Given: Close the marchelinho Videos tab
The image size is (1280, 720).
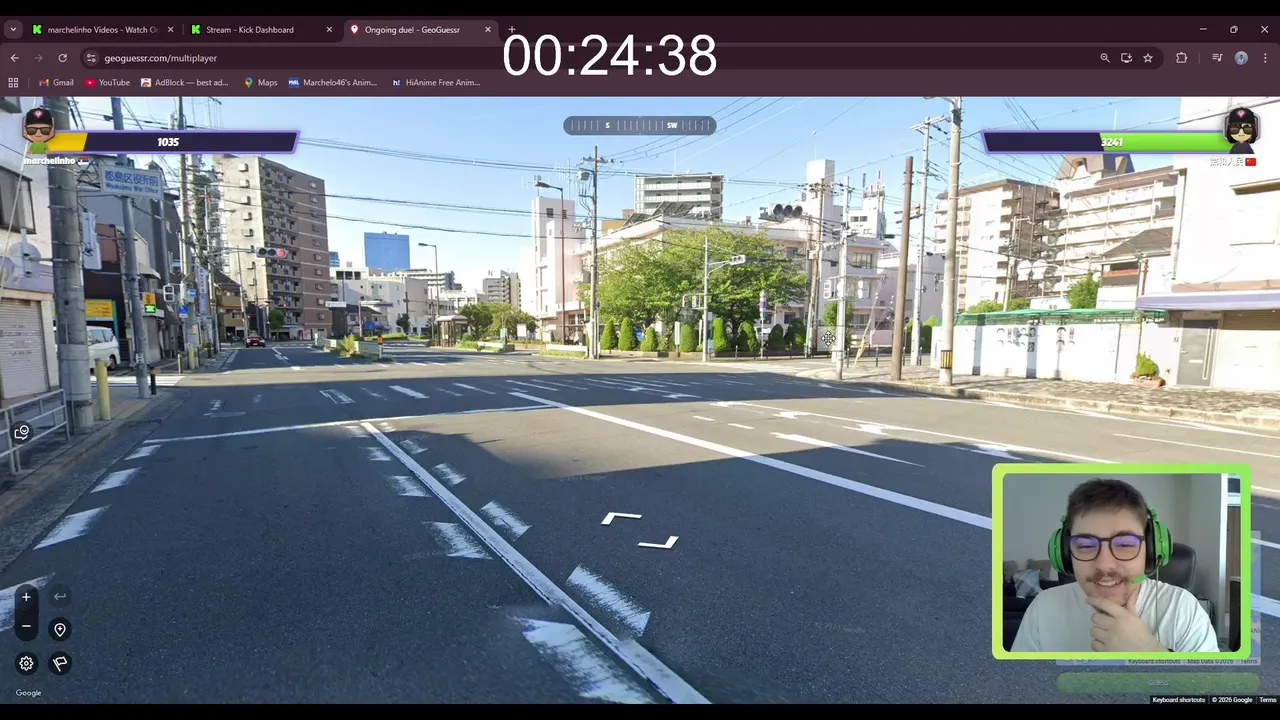Looking at the screenshot, I should 170,30.
